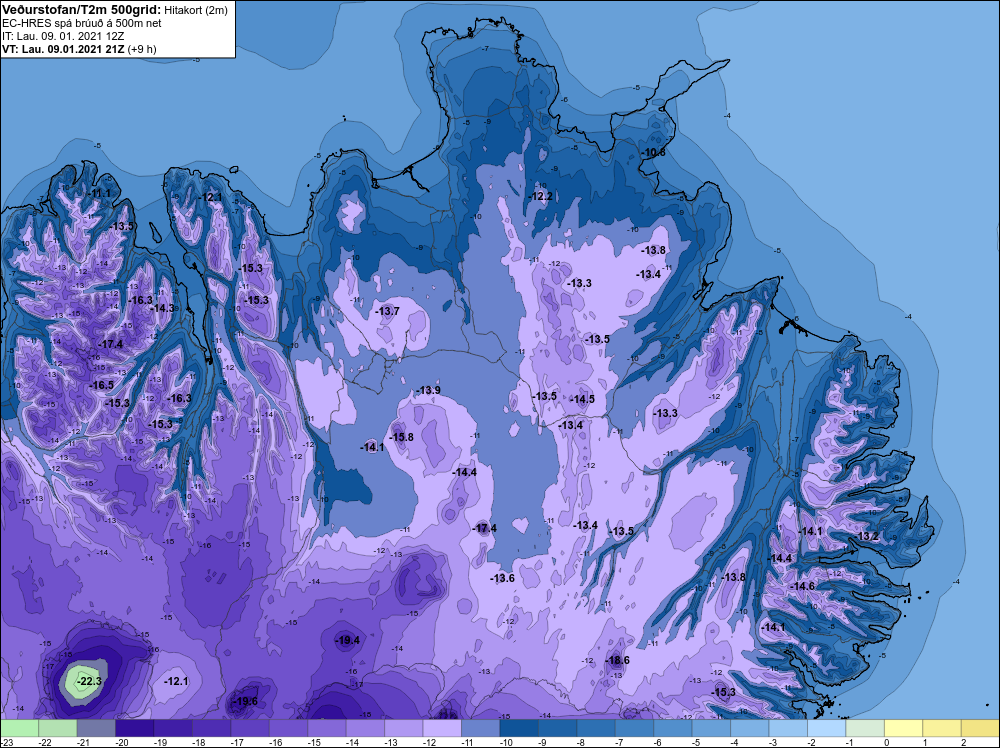Click the -10.8 temperature label

coord(653,152)
